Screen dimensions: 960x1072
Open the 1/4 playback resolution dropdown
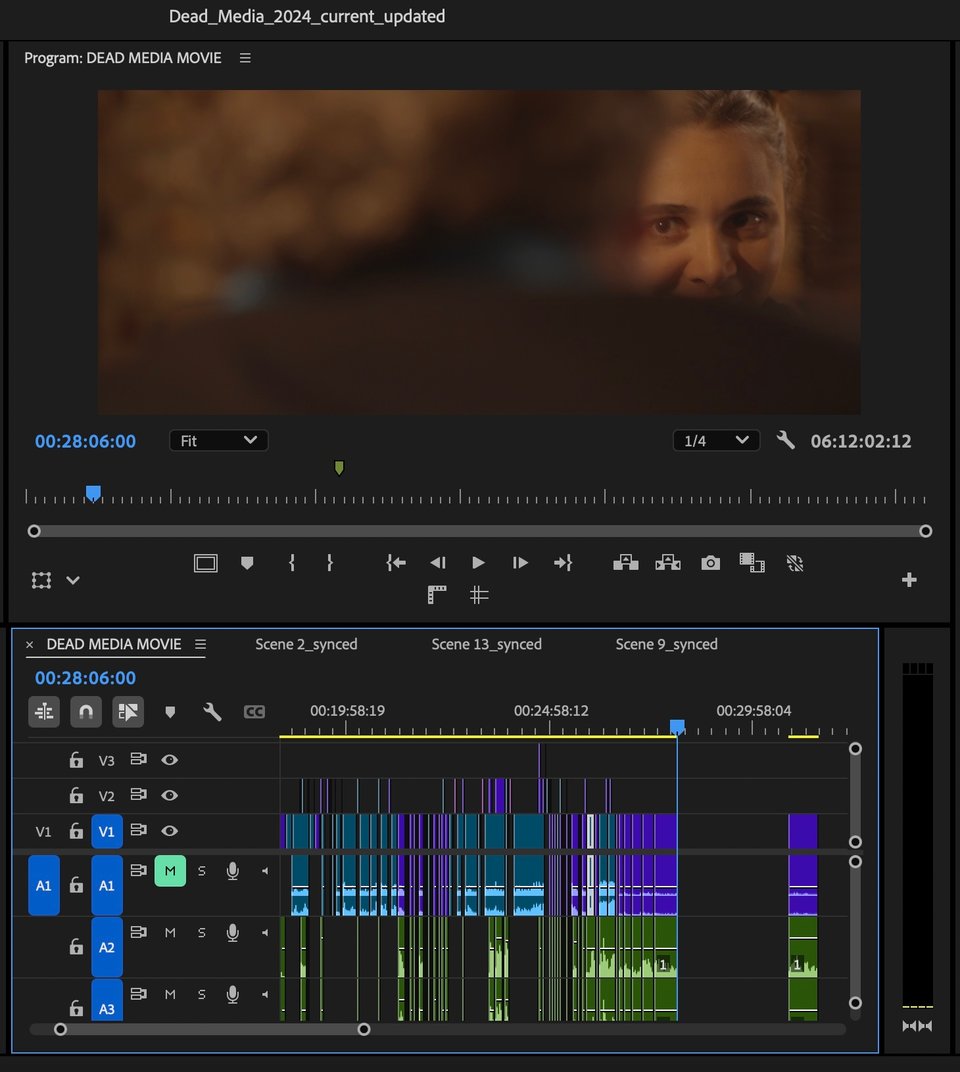click(x=716, y=441)
